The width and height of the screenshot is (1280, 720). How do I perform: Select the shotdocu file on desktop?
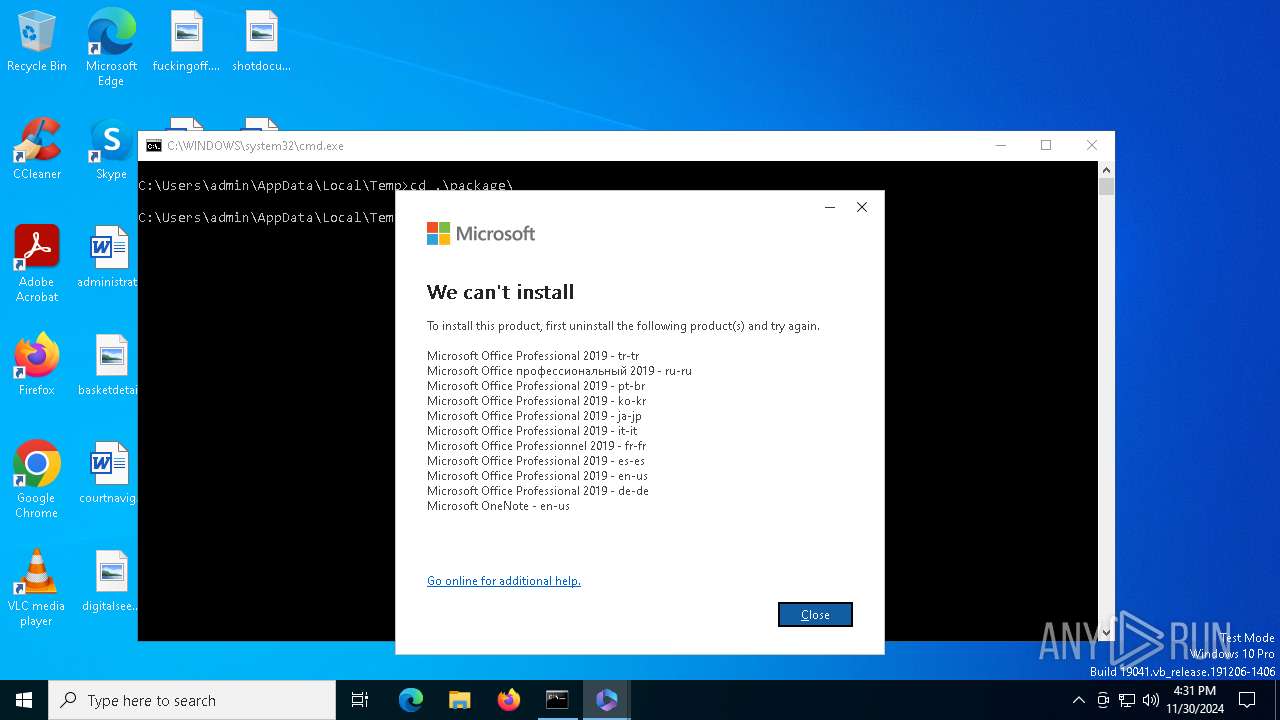pyautogui.click(x=261, y=41)
